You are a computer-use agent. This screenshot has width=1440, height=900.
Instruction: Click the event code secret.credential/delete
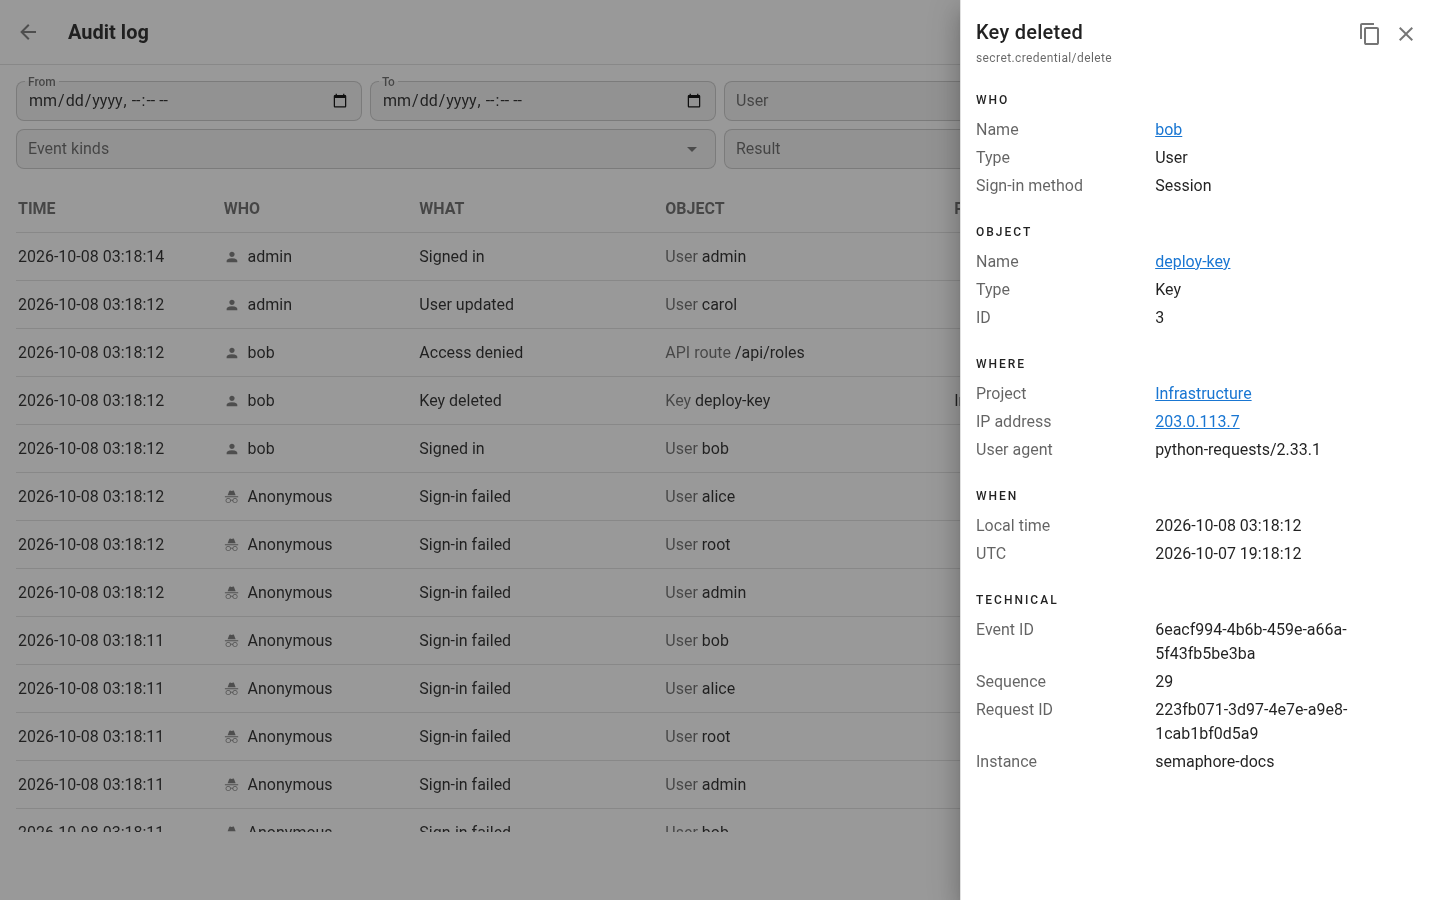pyautogui.click(x=1044, y=58)
